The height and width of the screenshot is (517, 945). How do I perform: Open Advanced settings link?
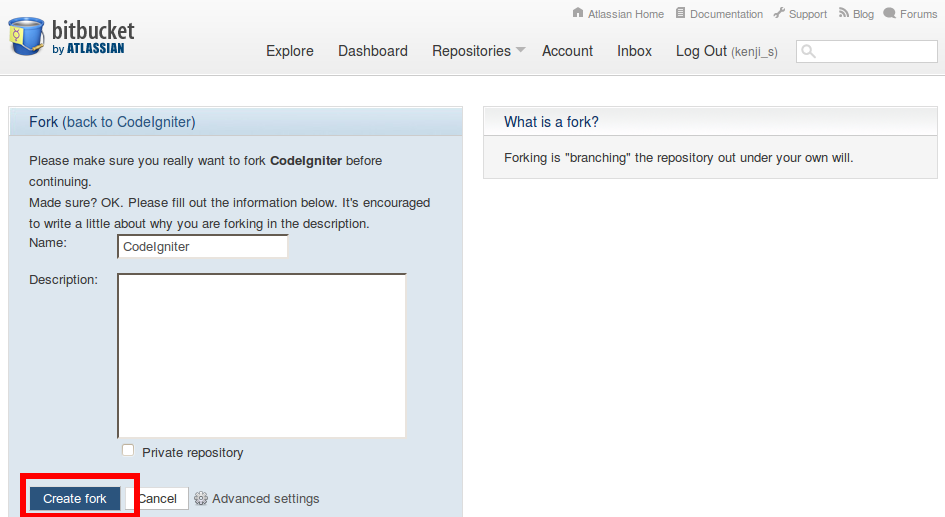coord(266,498)
